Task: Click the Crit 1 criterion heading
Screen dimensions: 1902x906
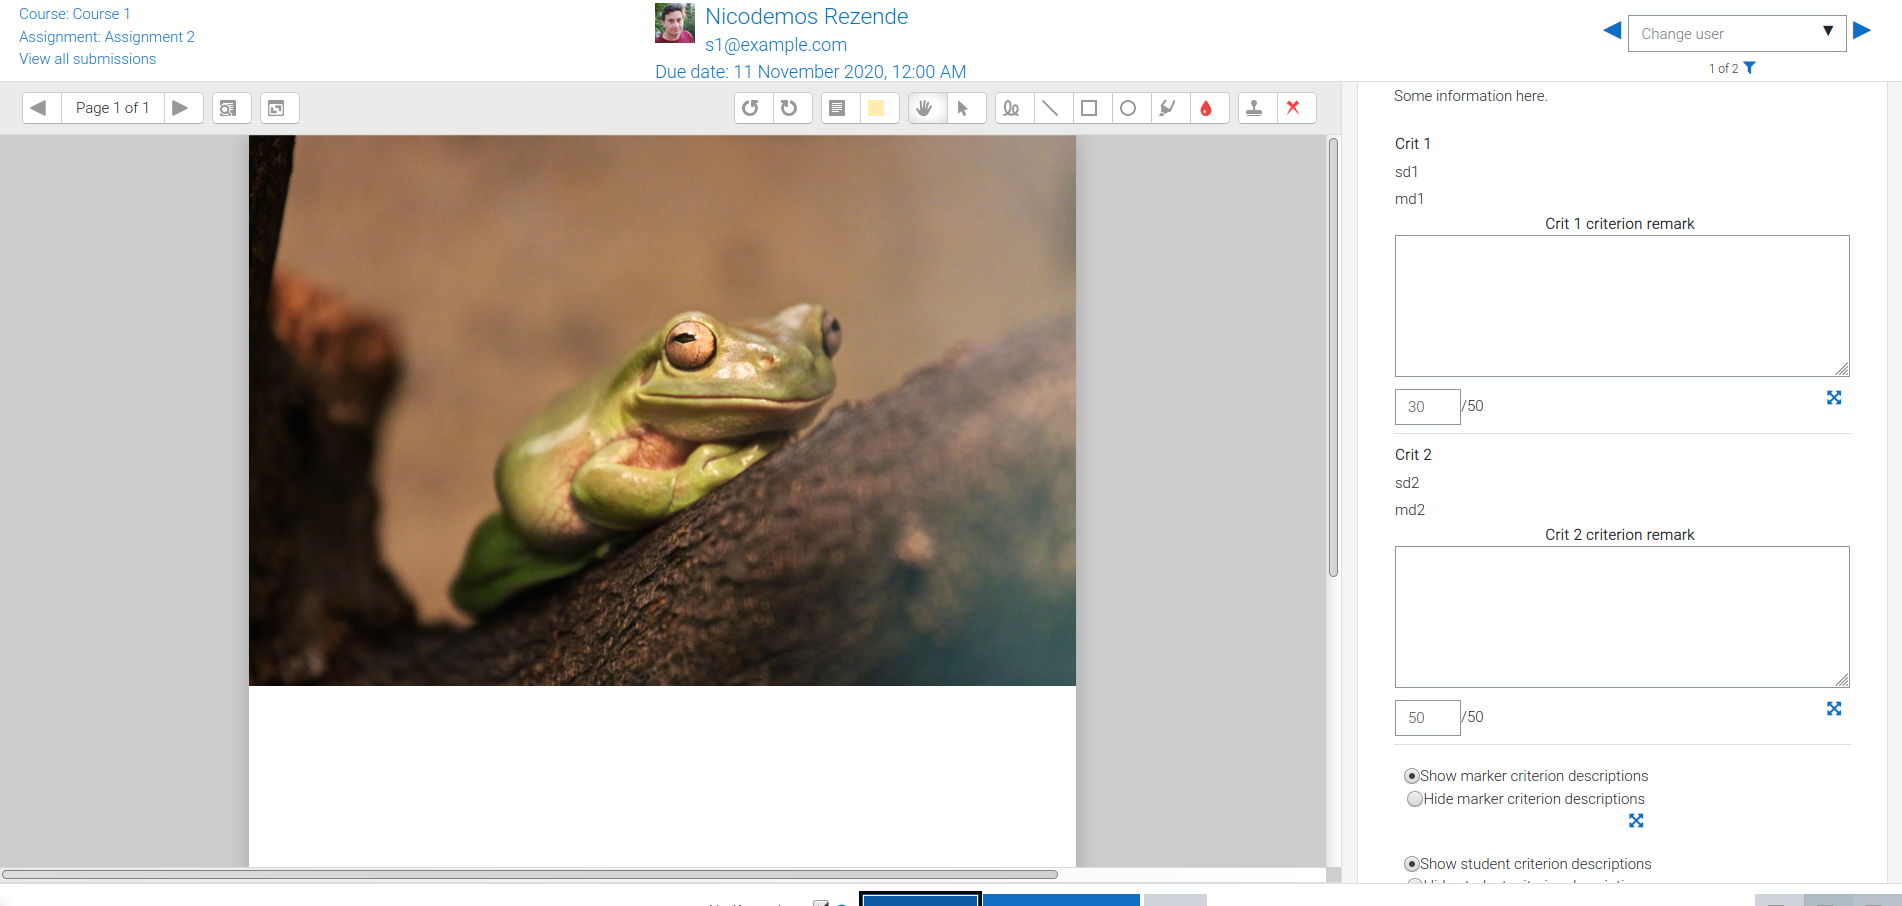Action: (x=1413, y=144)
